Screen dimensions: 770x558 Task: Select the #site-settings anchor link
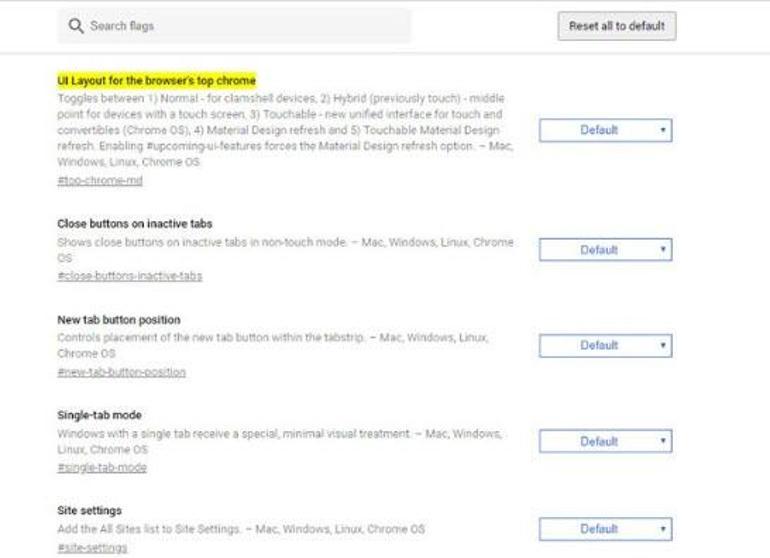(x=92, y=548)
